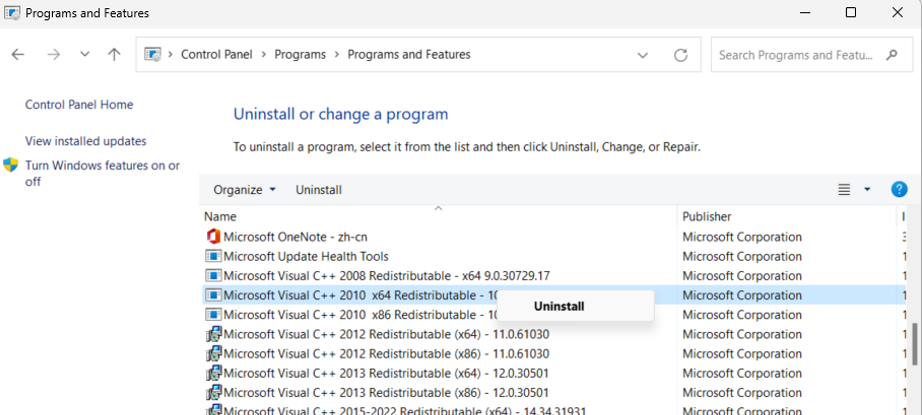
Task: Click the Forward navigation arrow
Action: click(54, 55)
